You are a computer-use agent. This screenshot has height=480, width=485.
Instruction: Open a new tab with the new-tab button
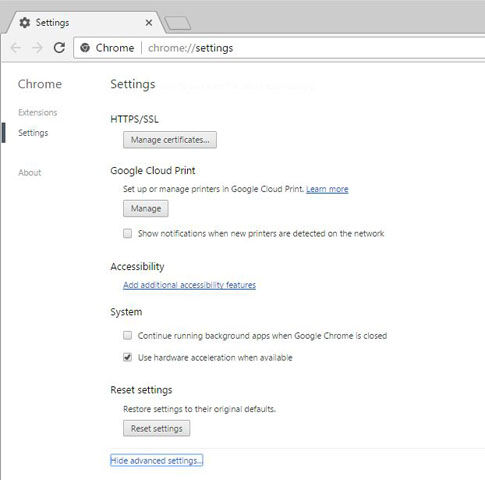pos(178,24)
